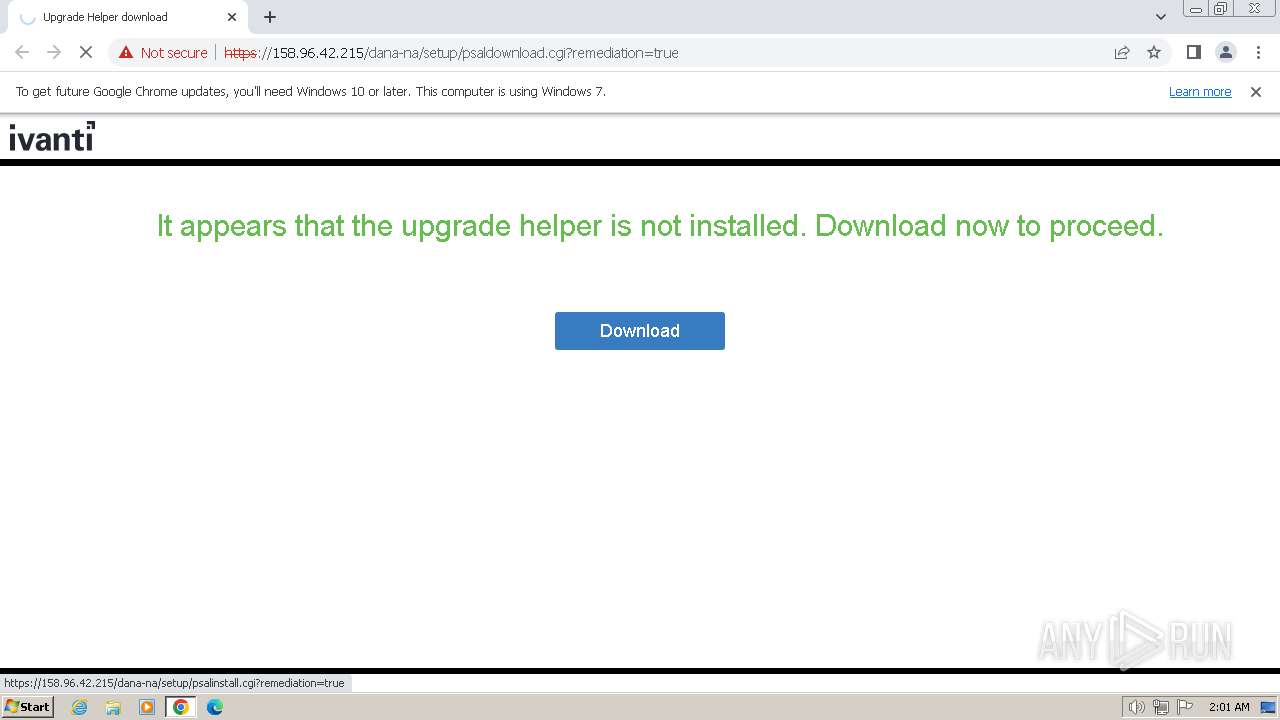Open Chrome three-dot menu
Image resolution: width=1280 pixels, height=720 pixels.
click(x=1258, y=53)
